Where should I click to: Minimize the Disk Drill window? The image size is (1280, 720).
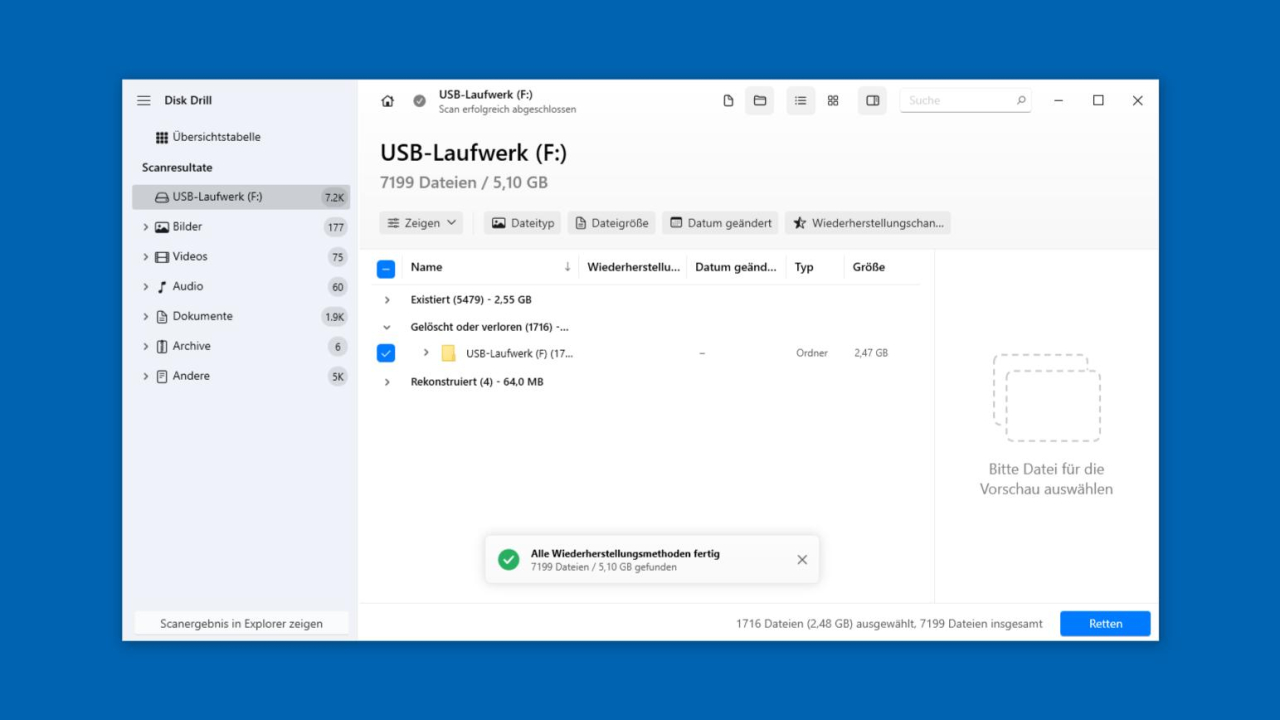click(1059, 101)
